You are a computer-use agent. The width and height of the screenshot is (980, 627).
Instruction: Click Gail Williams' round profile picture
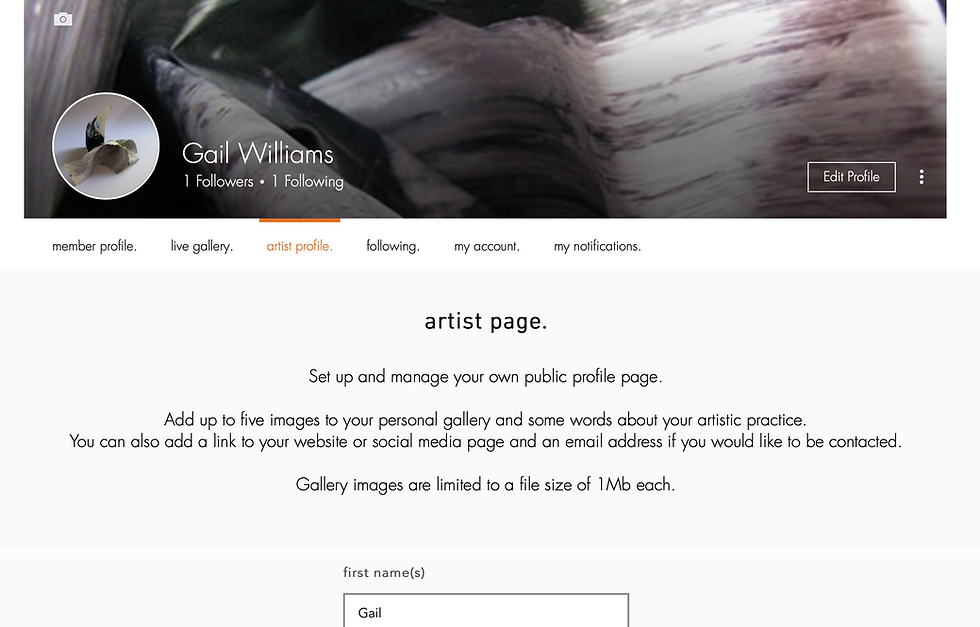coord(106,146)
